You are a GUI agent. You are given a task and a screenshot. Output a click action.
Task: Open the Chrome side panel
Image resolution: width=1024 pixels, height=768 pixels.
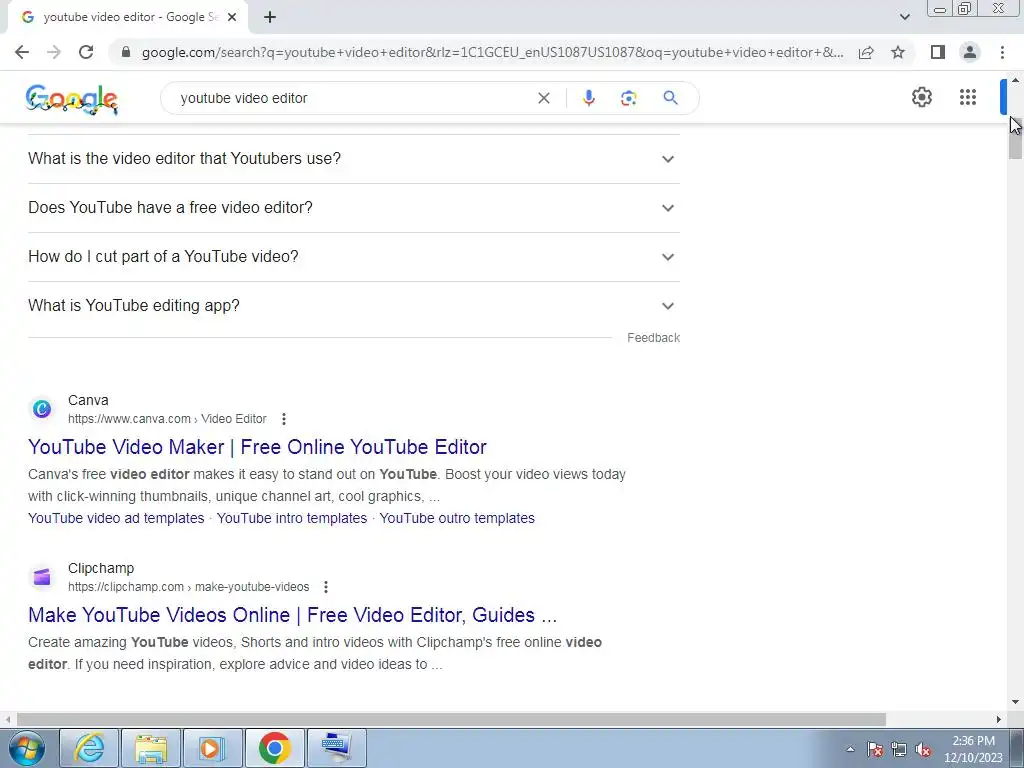pyautogui.click(x=938, y=52)
